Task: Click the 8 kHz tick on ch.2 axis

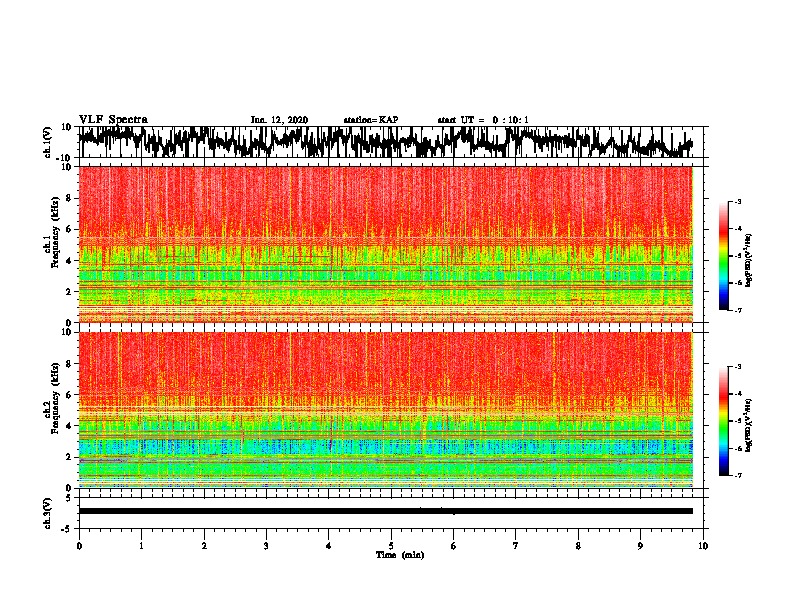Action: 69,364
